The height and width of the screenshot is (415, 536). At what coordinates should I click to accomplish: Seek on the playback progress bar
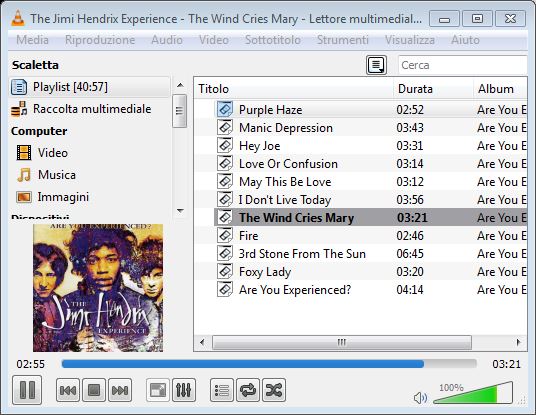click(x=269, y=364)
